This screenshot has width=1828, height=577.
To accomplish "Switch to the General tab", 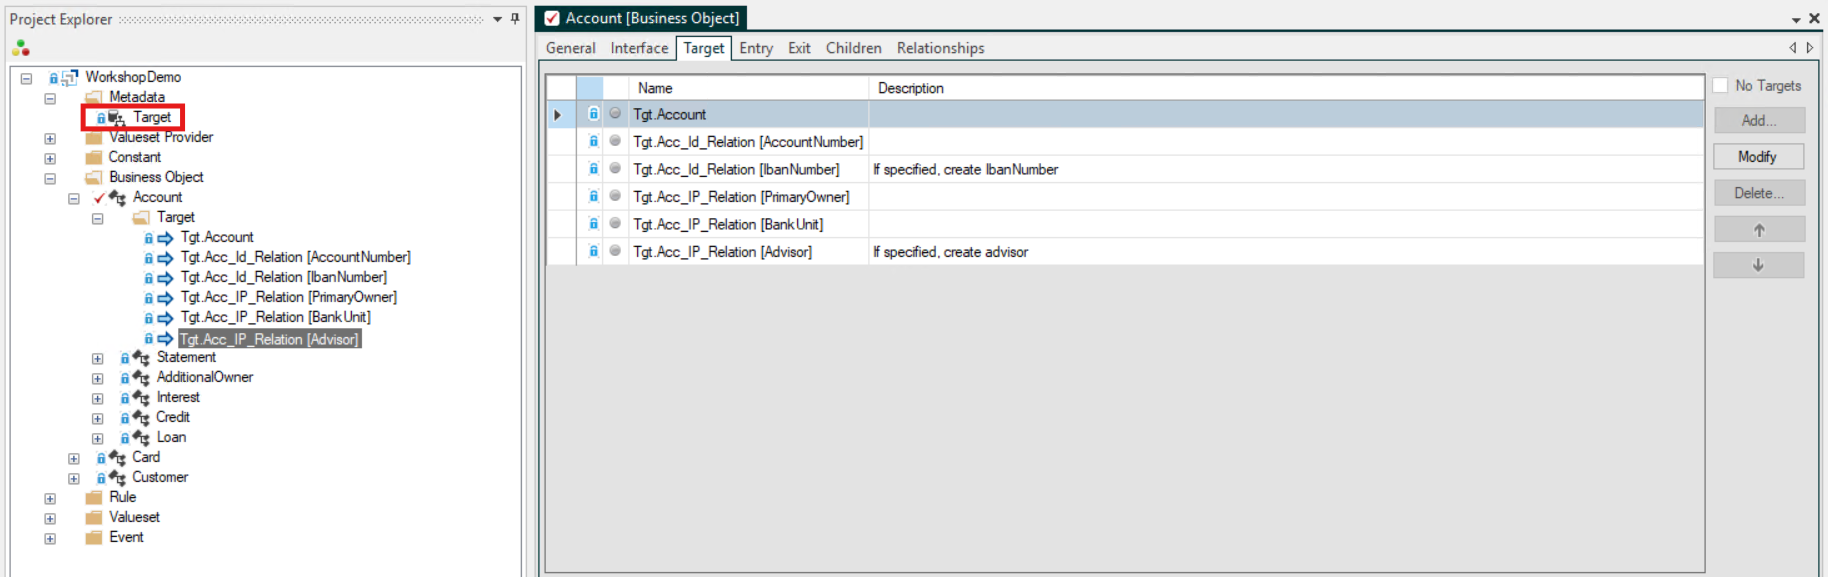I will coord(571,48).
